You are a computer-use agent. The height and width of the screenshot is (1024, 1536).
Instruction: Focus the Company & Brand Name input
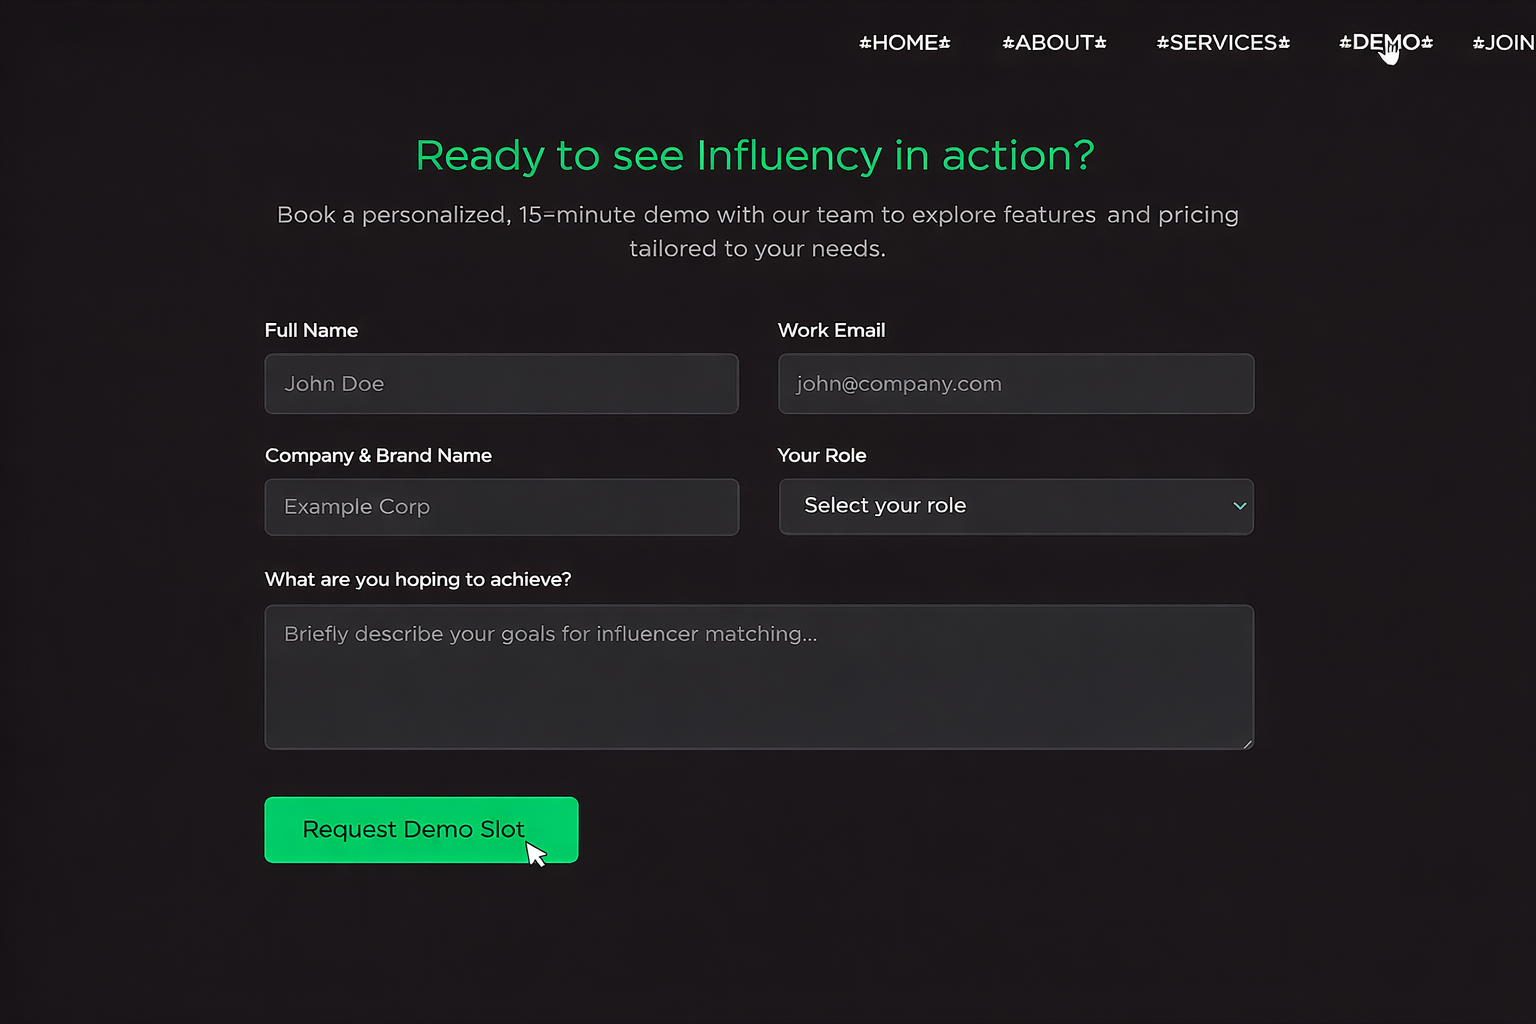coord(501,507)
